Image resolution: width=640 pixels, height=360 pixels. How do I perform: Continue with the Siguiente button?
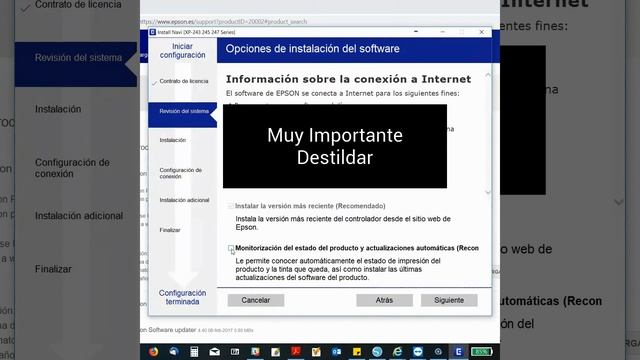[449, 300]
